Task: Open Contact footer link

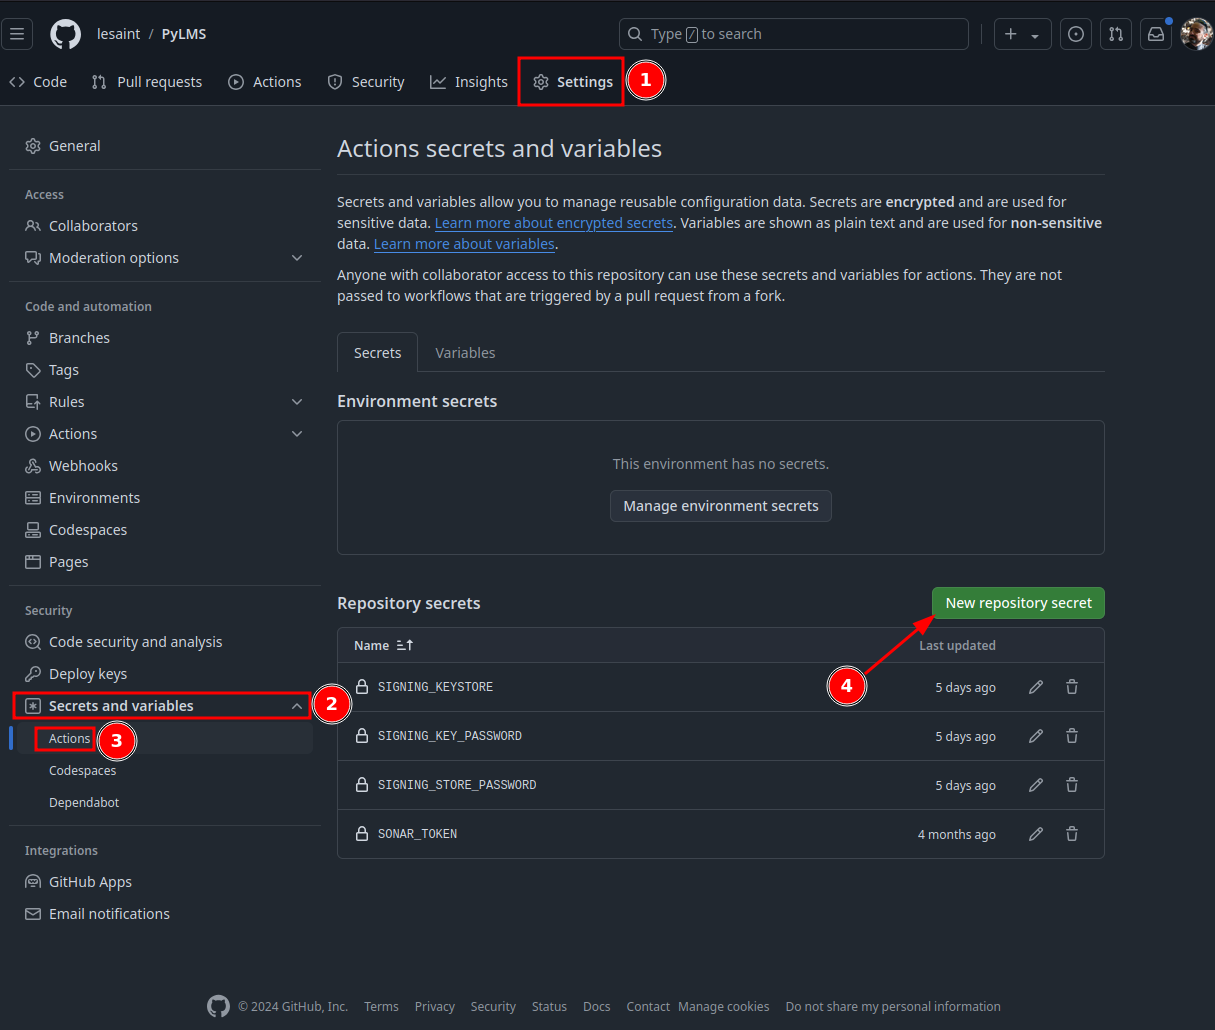Action: [648, 1007]
